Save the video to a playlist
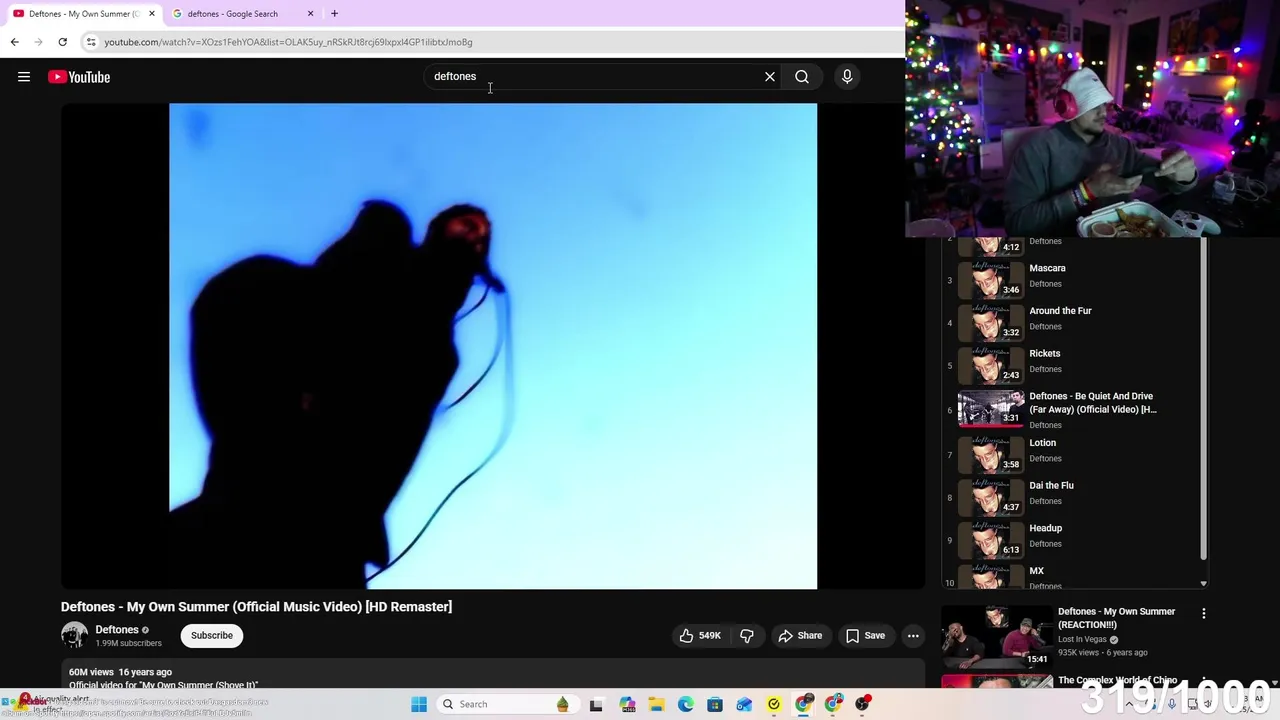The image size is (1280, 720). click(865, 636)
